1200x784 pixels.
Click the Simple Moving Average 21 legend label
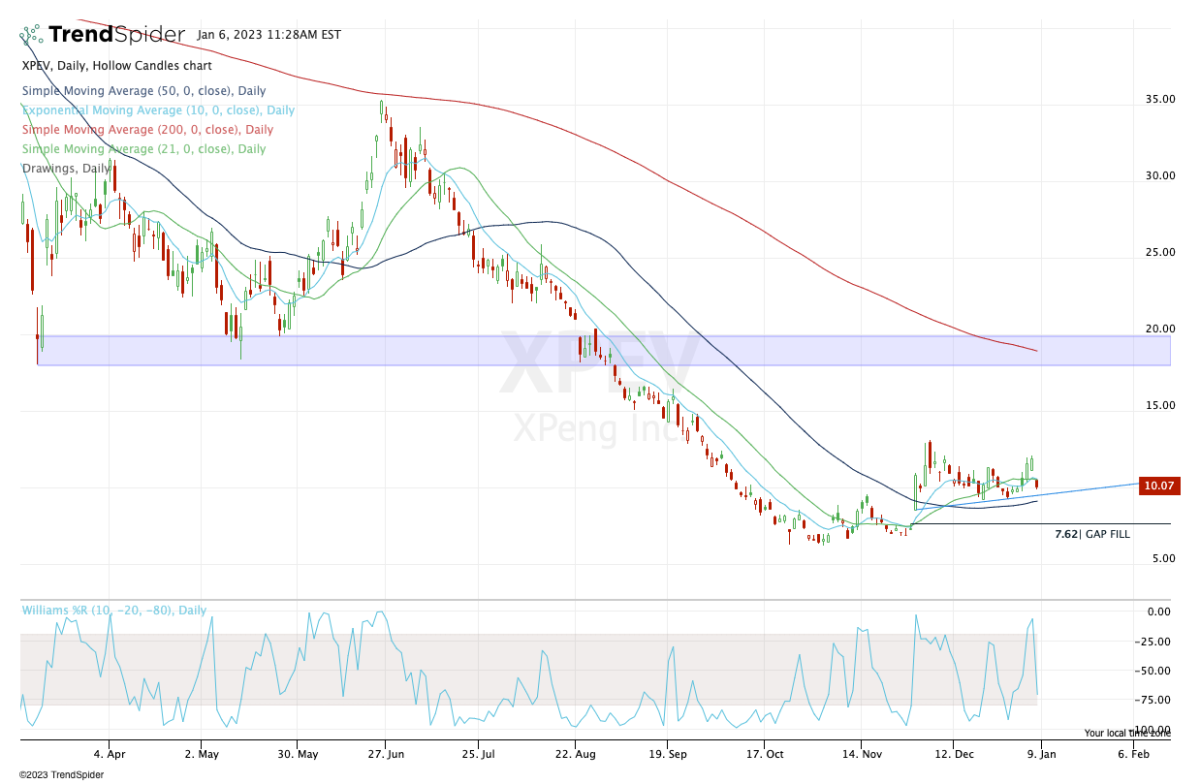[x=144, y=149]
